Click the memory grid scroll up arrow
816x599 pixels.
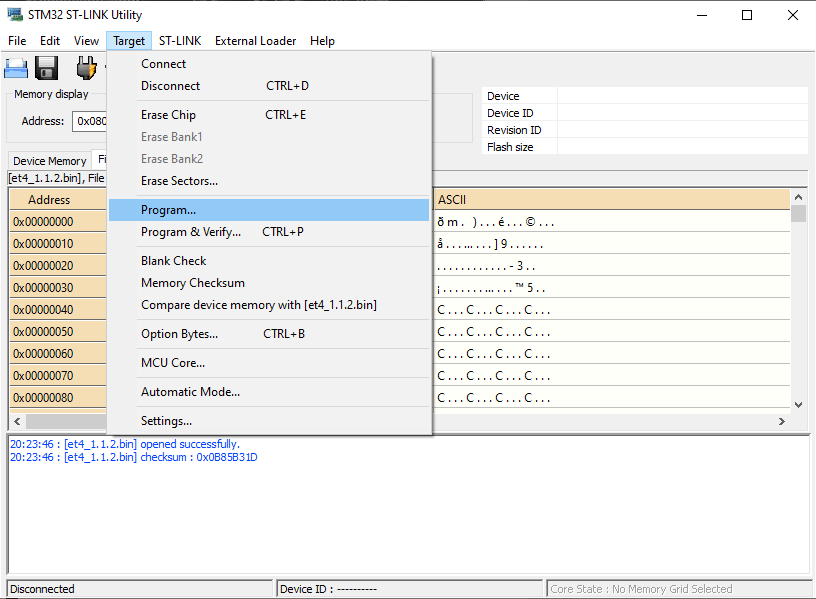point(798,197)
